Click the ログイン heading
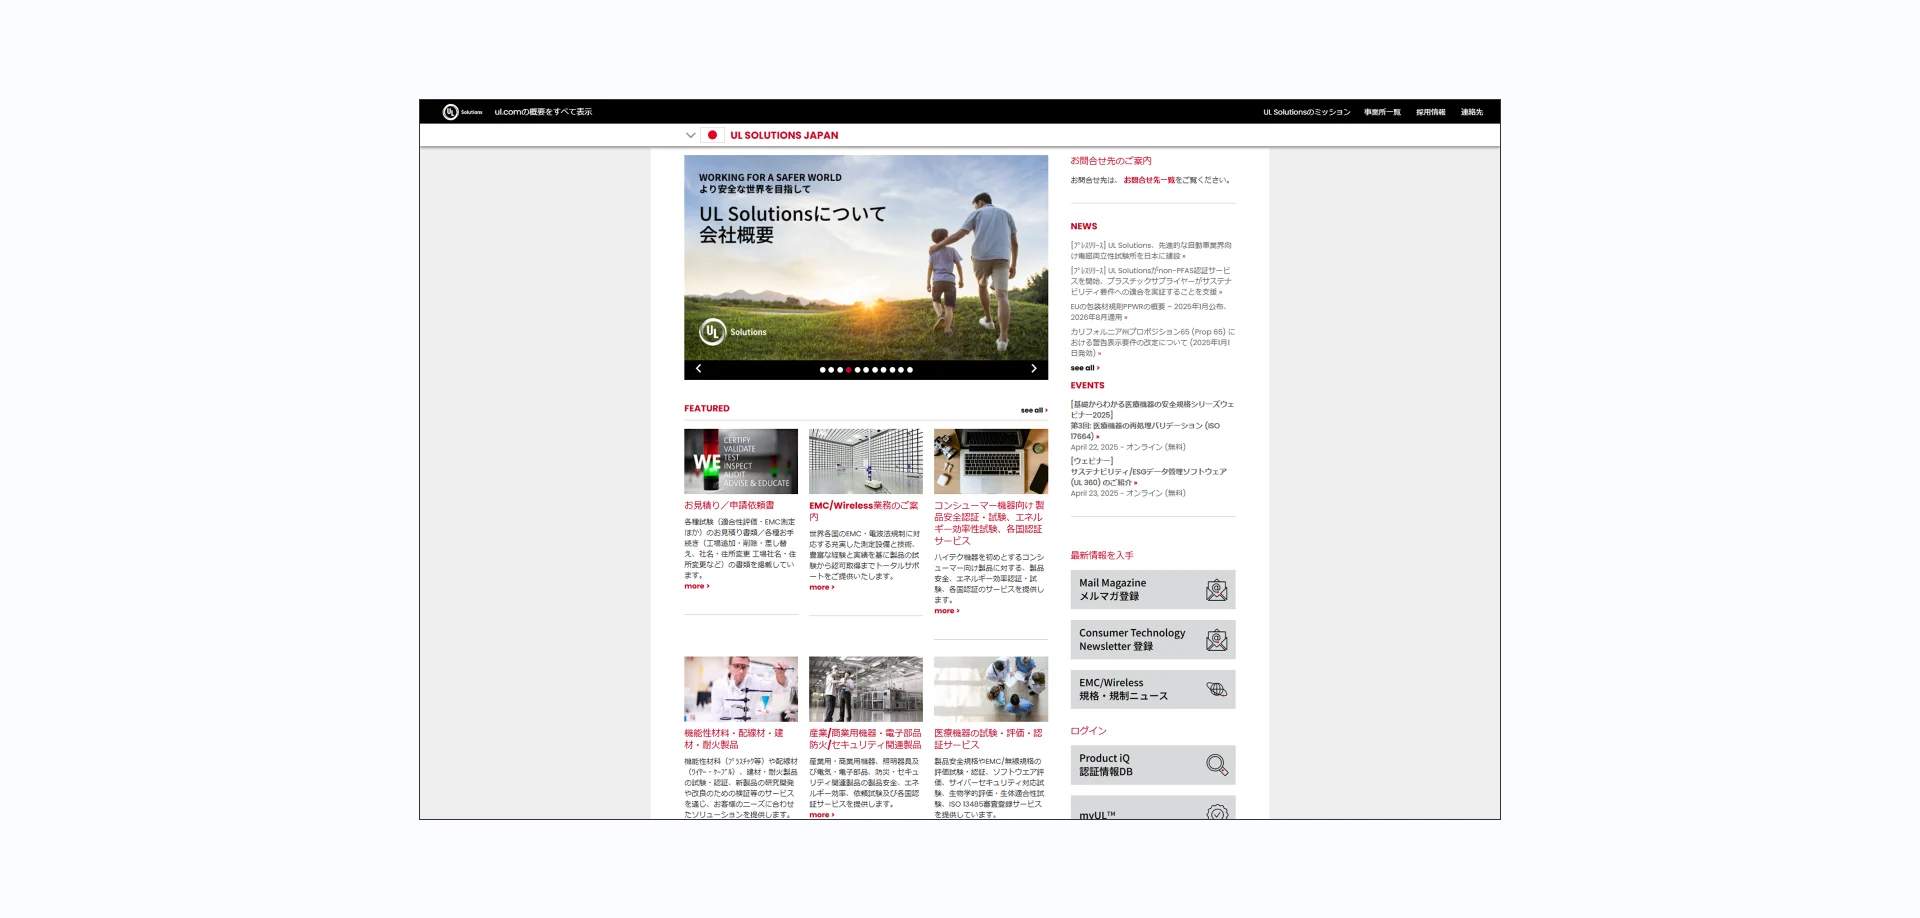Image resolution: width=1920 pixels, height=918 pixels. [1088, 731]
